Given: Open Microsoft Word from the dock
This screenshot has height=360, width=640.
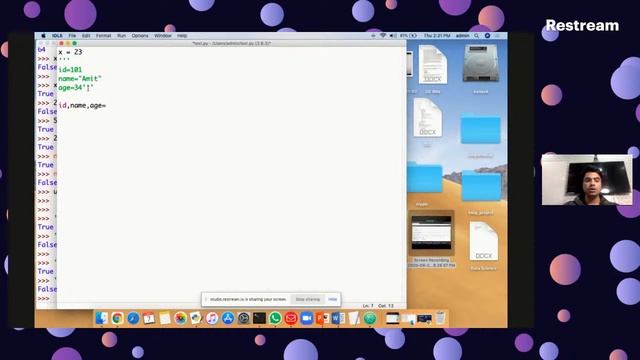Looking at the screenshot, I should 338,318.
